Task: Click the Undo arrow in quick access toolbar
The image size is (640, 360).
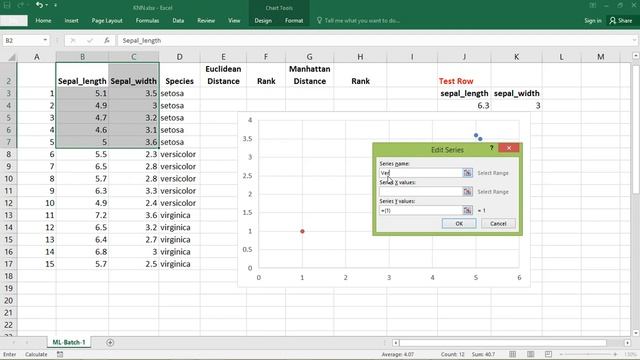Action: tap(39, 5)
